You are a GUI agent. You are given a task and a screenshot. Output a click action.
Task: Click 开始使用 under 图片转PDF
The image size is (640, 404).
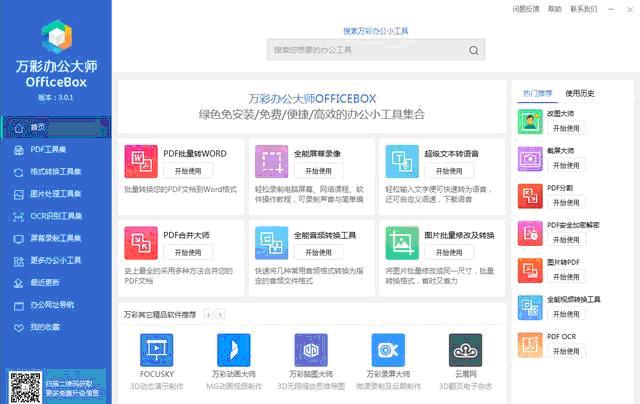pos(566,277)
